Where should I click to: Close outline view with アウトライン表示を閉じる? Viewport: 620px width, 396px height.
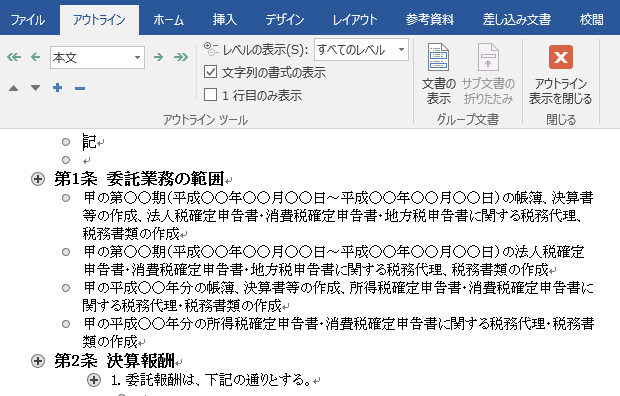pyautogui.click(x=561, y=74)
